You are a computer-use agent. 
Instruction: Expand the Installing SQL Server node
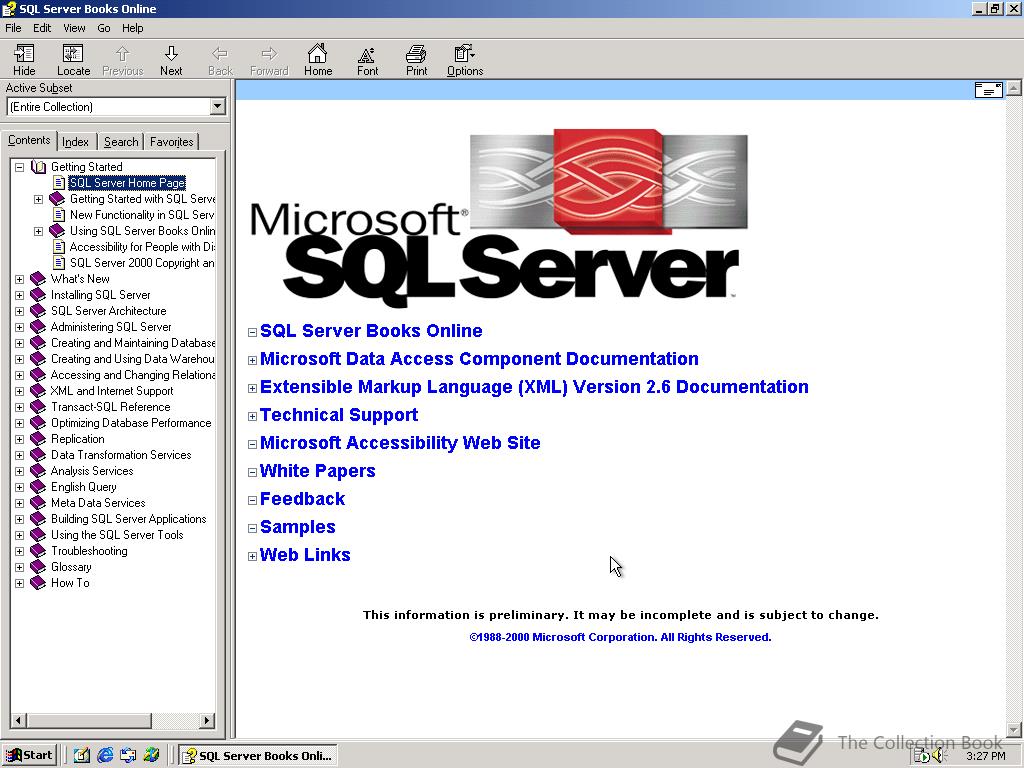point(20,295)
